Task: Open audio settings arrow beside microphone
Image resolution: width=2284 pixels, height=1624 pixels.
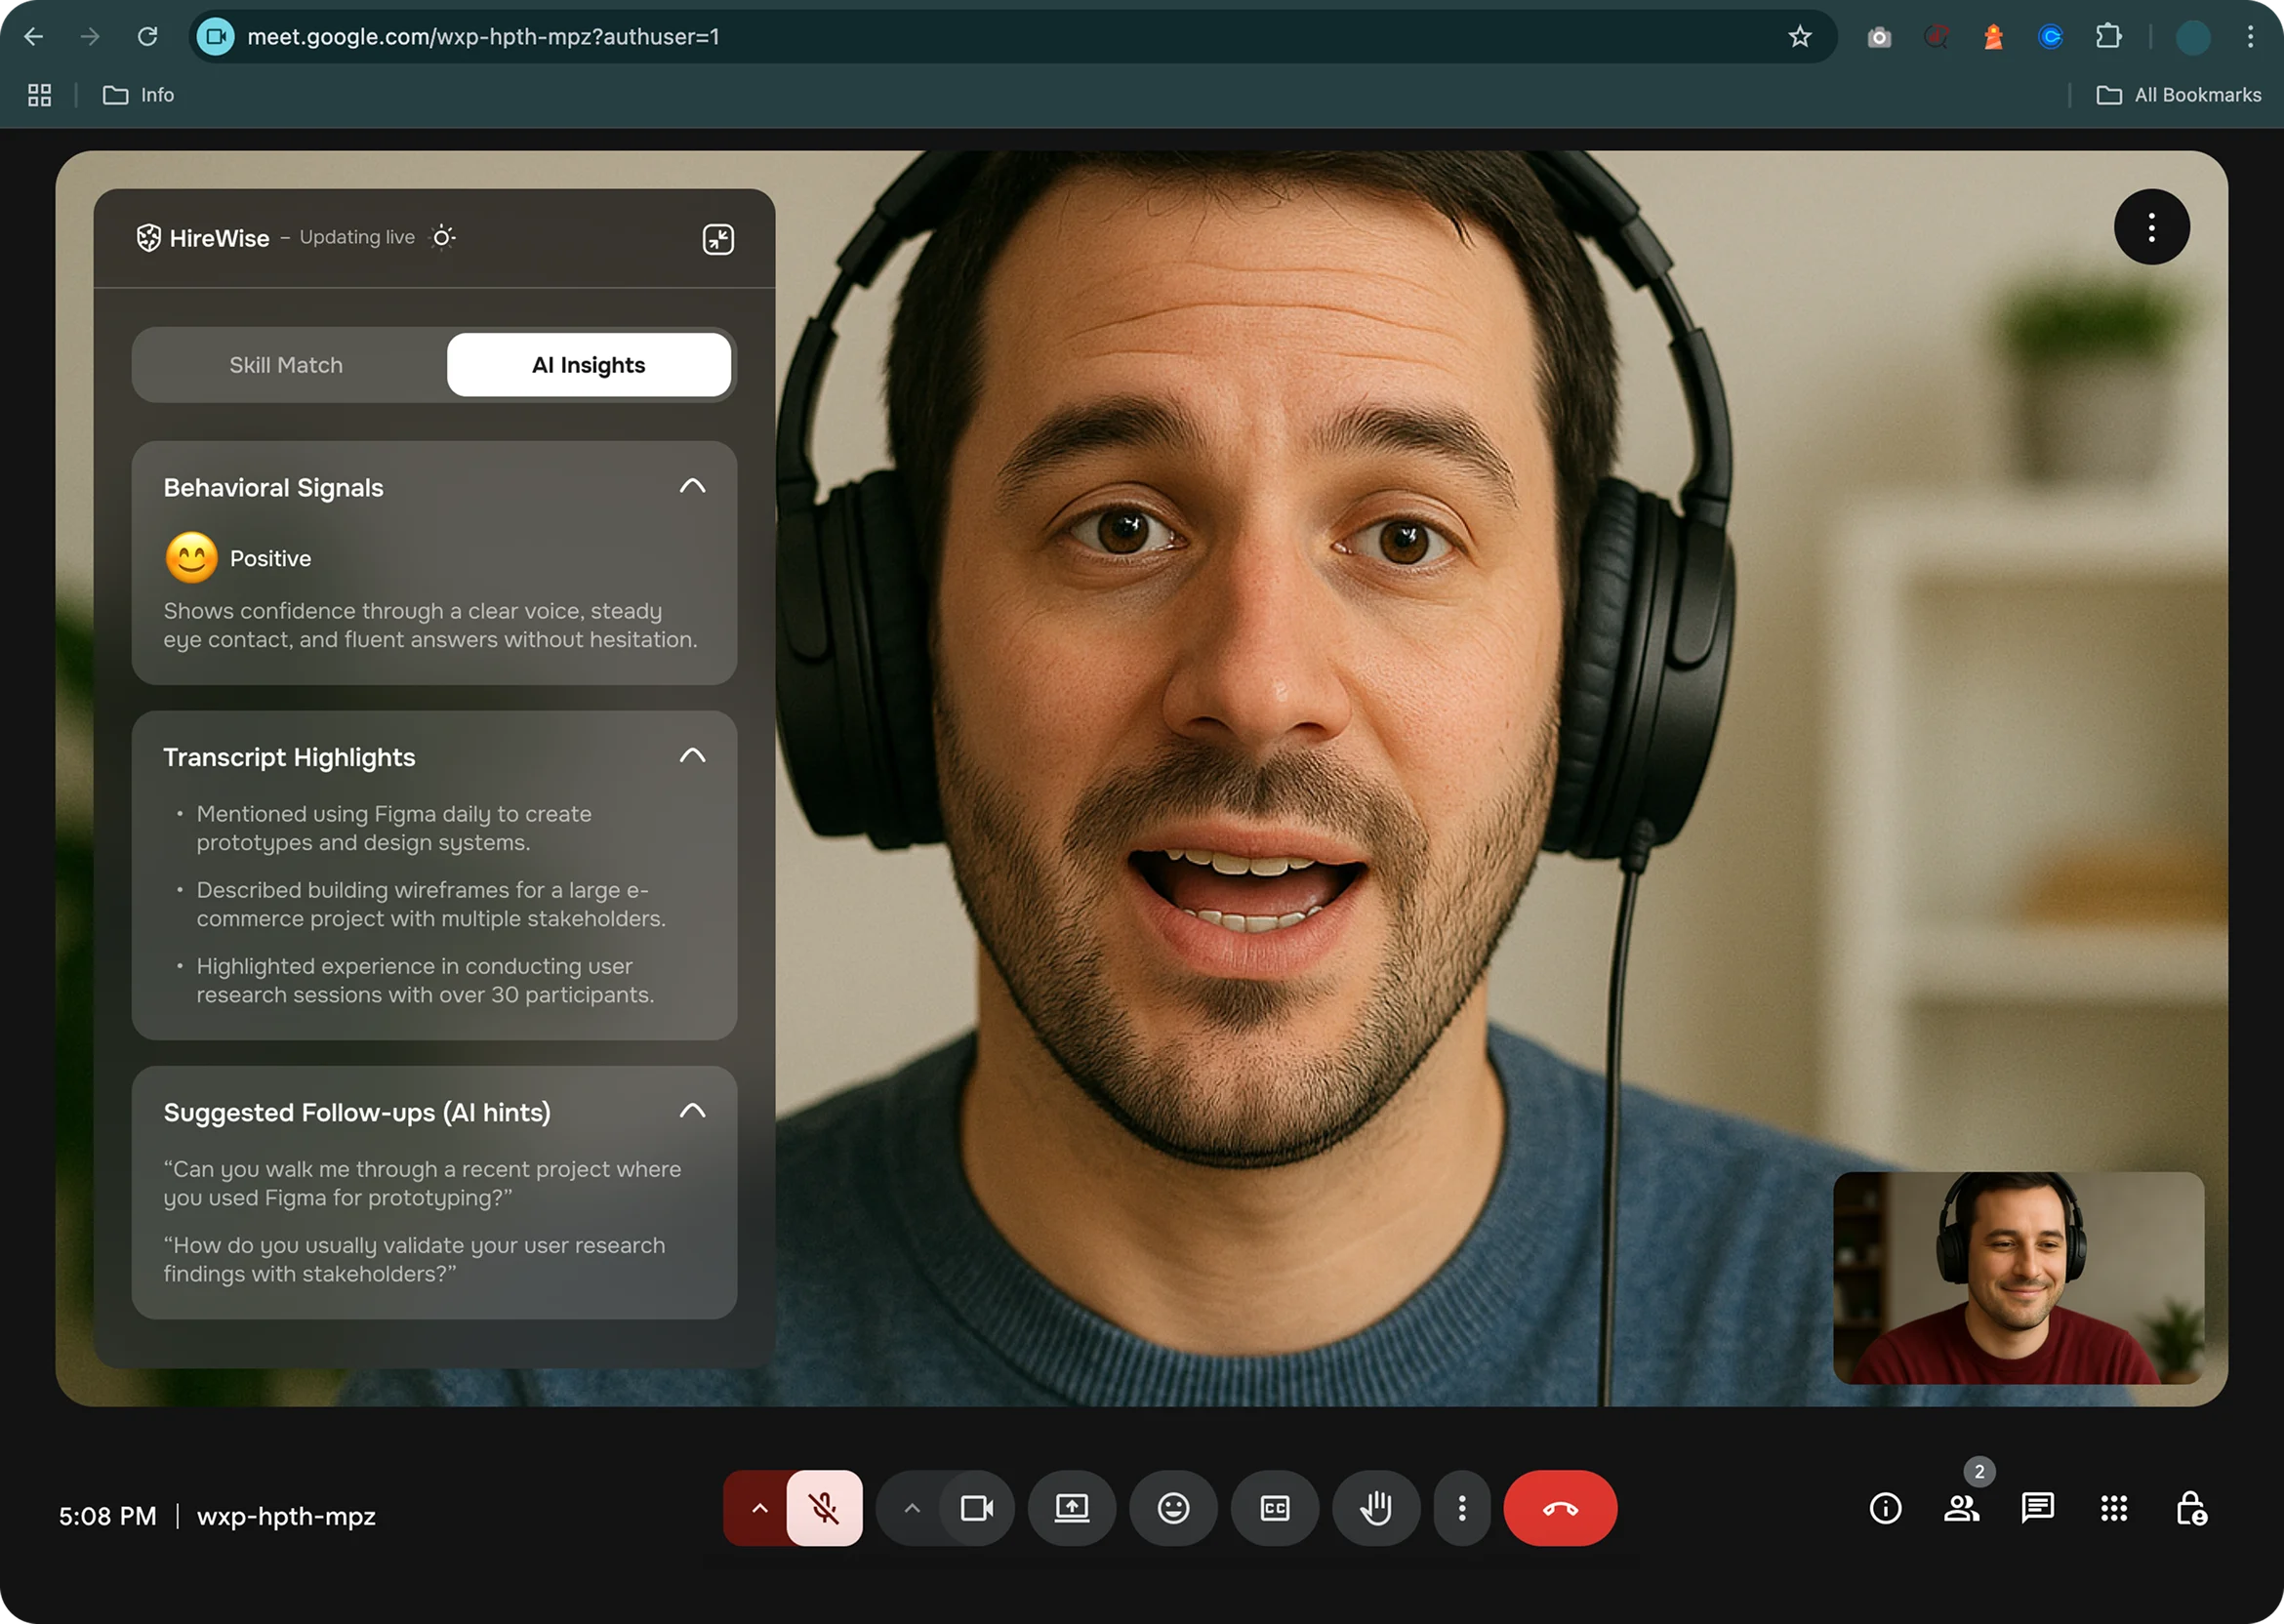Action: 759,1508
